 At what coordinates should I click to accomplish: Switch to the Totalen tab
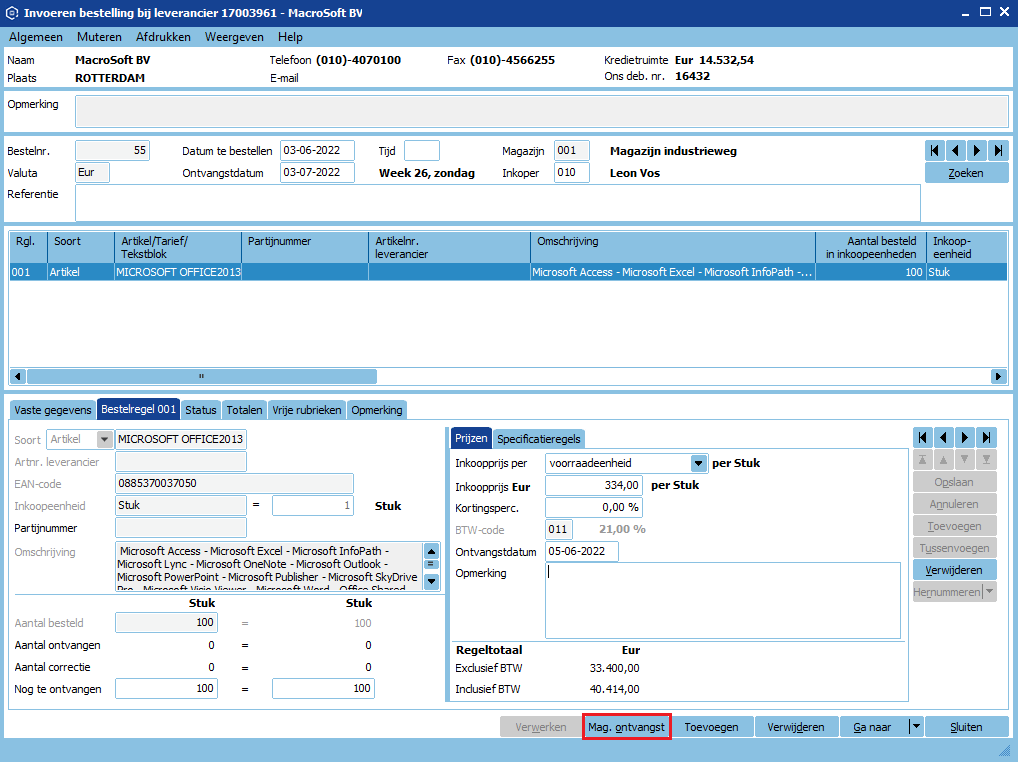(244, 410)
